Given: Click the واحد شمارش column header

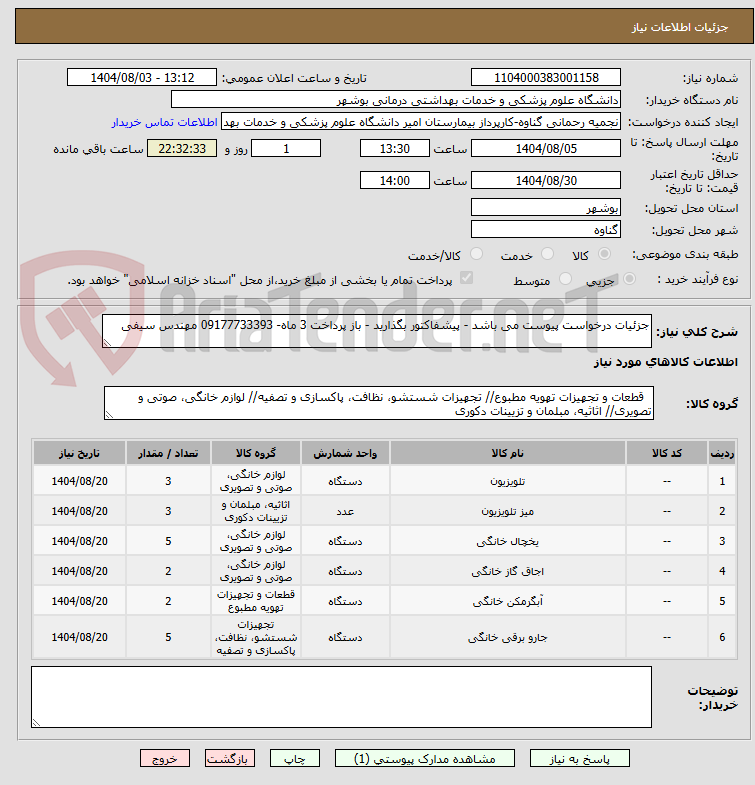Looking at the screenshot, I should (x=345, y=453).
